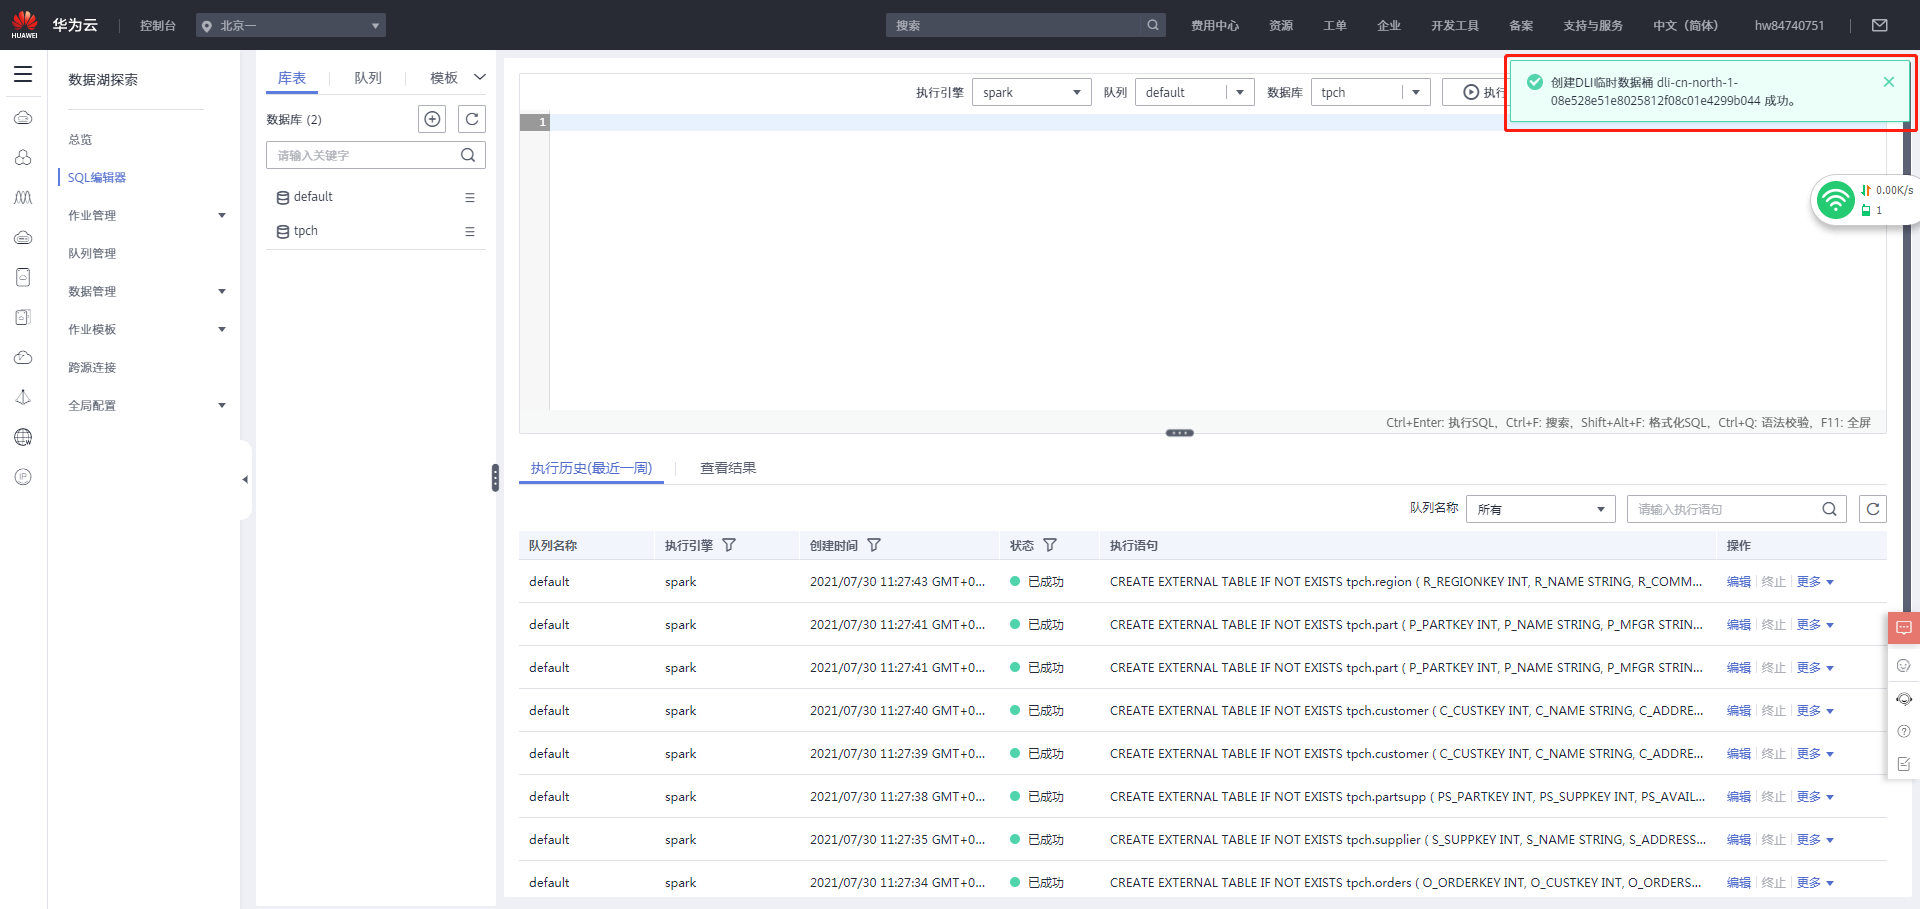Viewport: 1920px width, 909px height.
Task: Open the Beijing region selector
Action: point(290,25)
